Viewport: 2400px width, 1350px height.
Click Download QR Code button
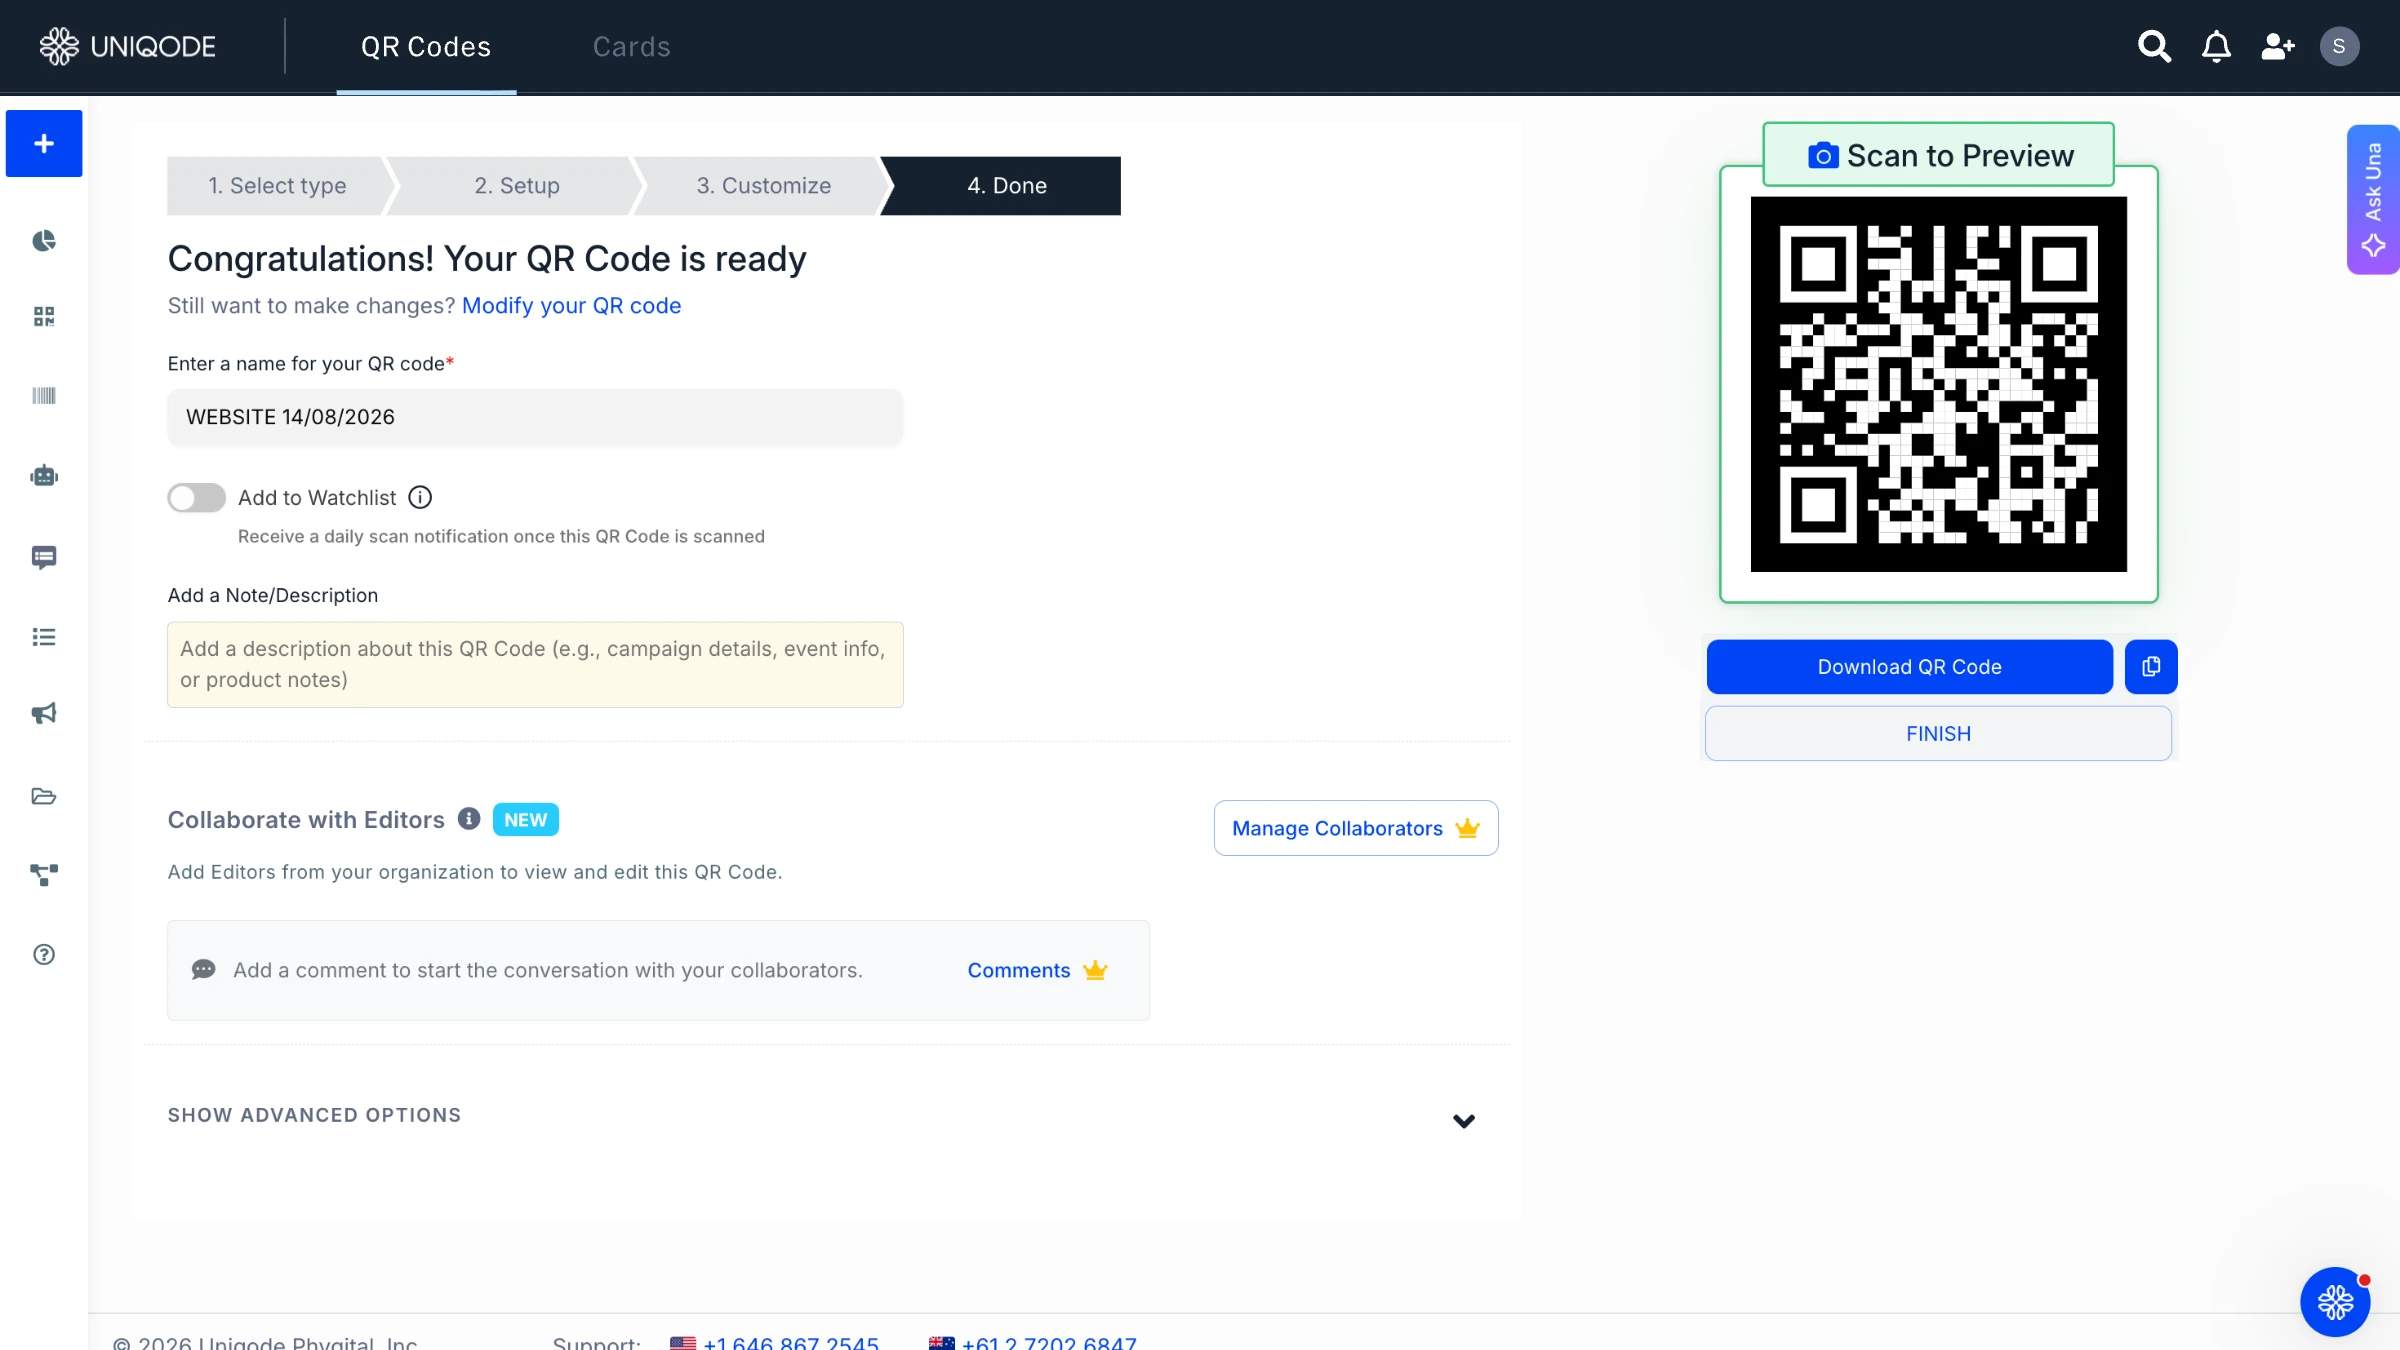pyautogui.click(x=1909, y=666)
